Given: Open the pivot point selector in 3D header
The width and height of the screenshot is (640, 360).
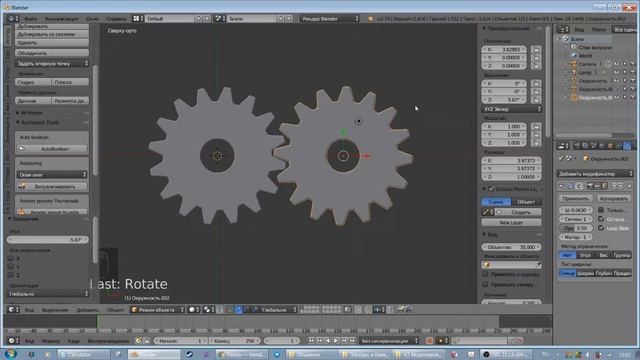Looking at the screenshot, I should coord(209,310).
